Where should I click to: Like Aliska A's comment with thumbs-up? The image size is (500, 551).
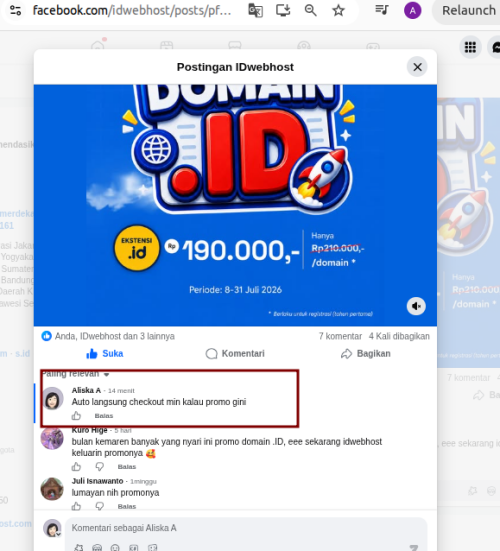tap(76, 416)
